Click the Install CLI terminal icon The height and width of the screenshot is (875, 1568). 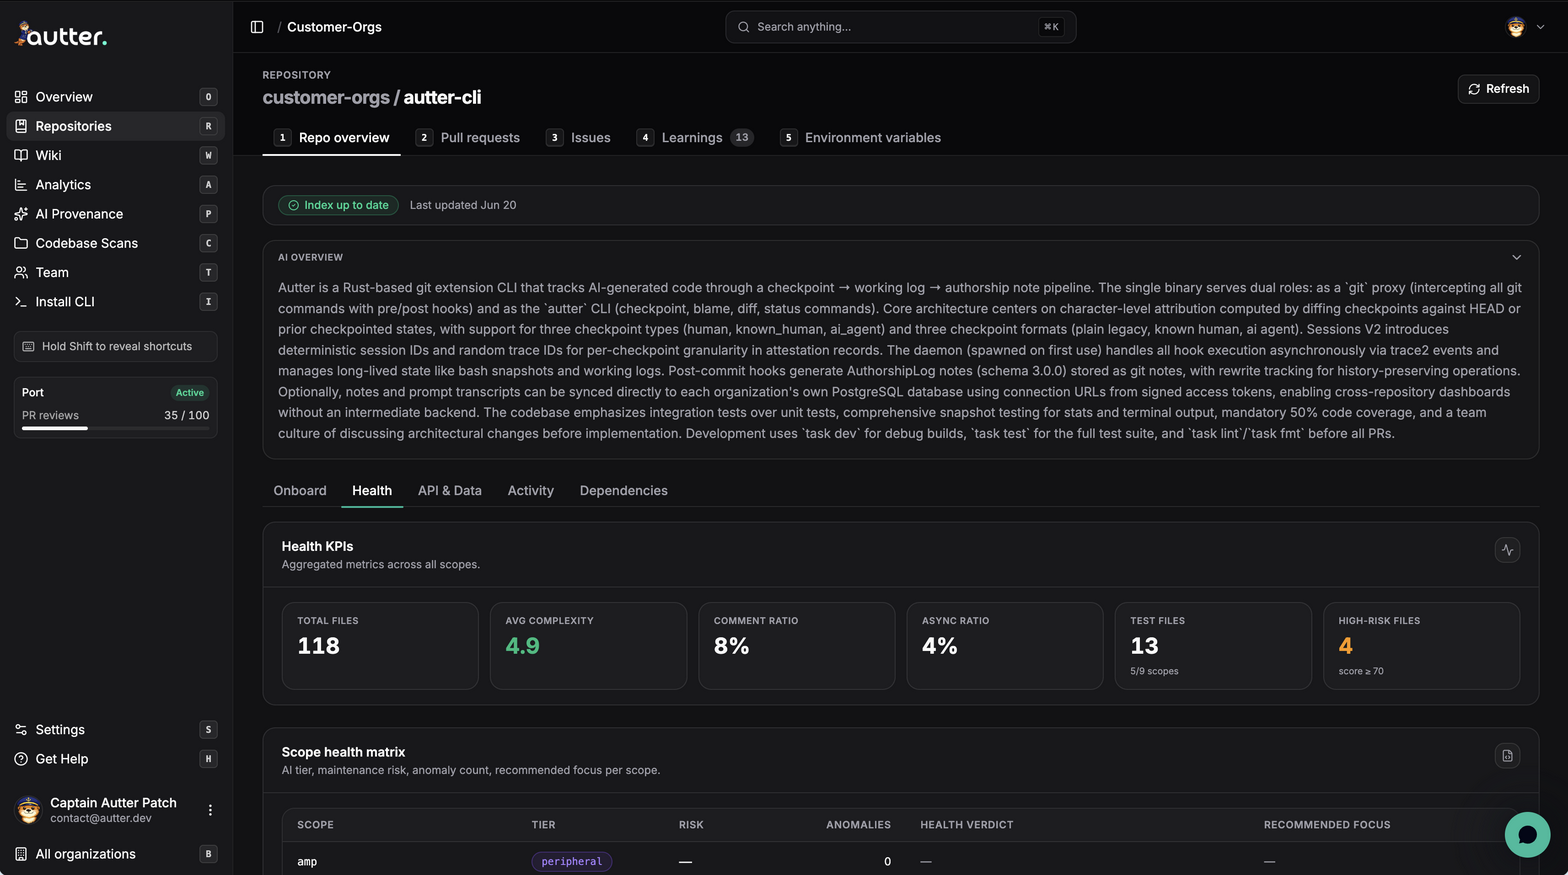click(21, 302)
